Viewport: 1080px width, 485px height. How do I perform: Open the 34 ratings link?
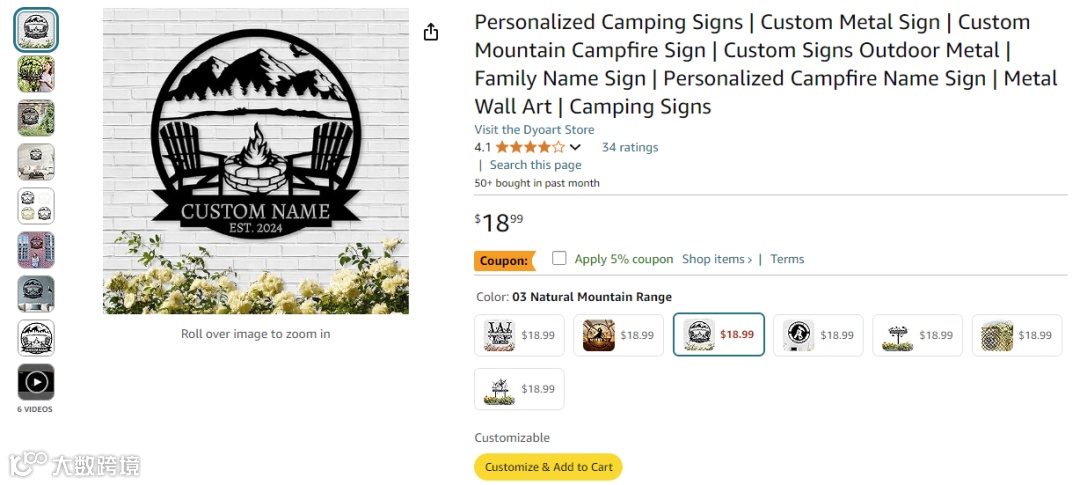[x=630, y=147]
